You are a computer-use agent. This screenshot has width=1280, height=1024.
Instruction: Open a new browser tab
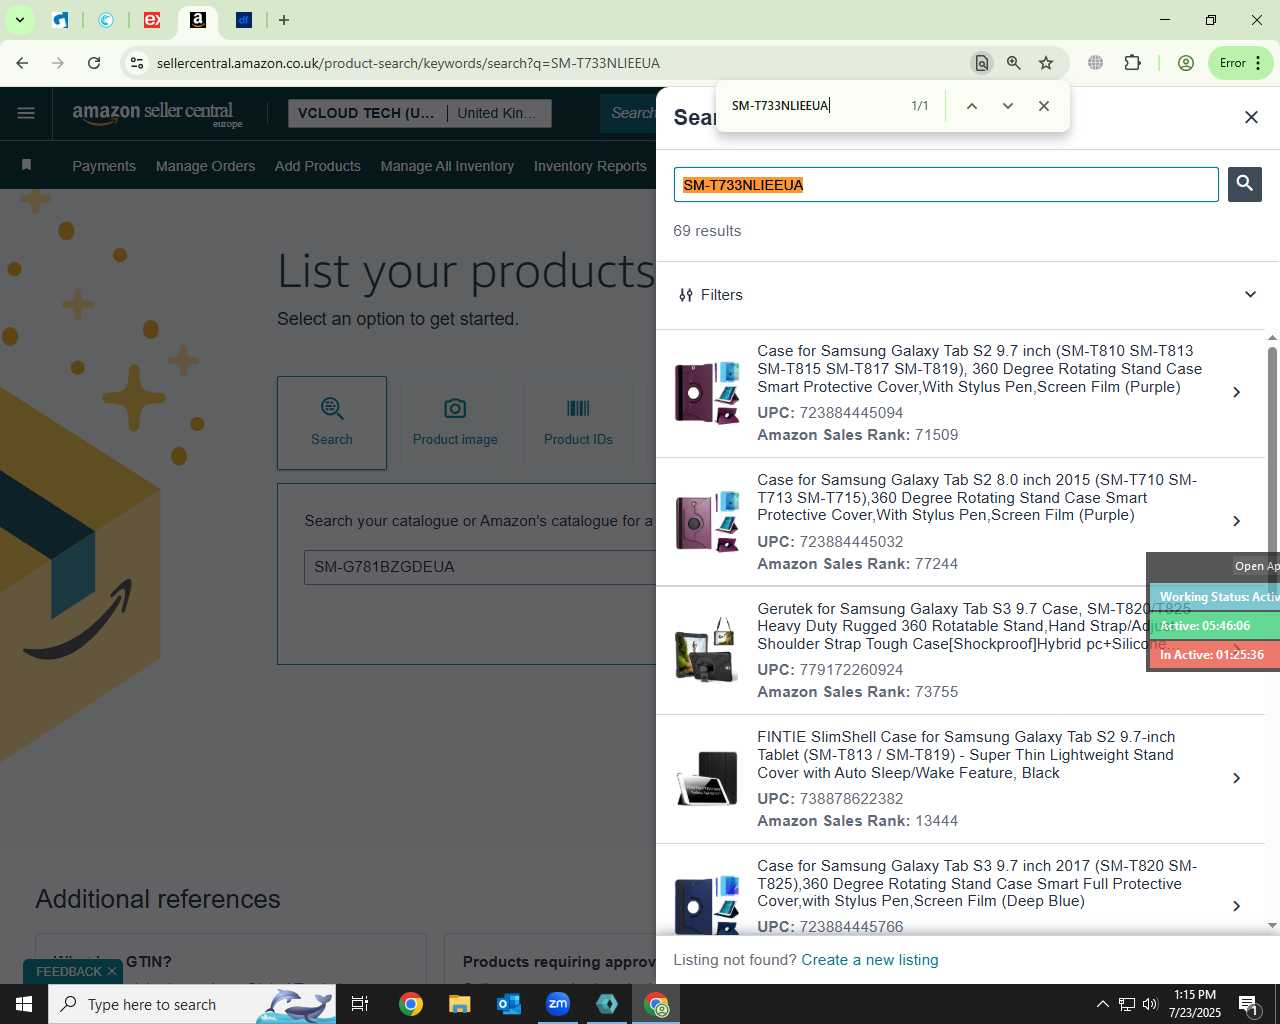pyautogui.click(x=284, y=20)
